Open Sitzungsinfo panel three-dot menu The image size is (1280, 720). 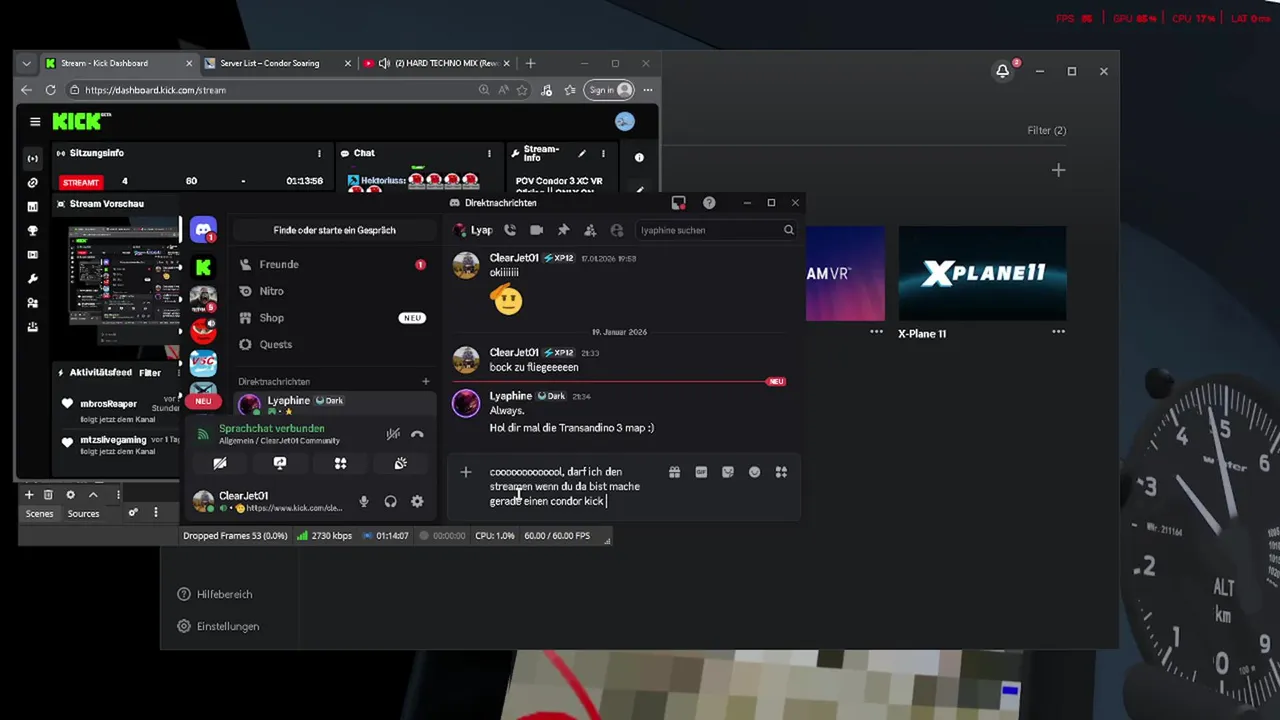tap(319, 154)
